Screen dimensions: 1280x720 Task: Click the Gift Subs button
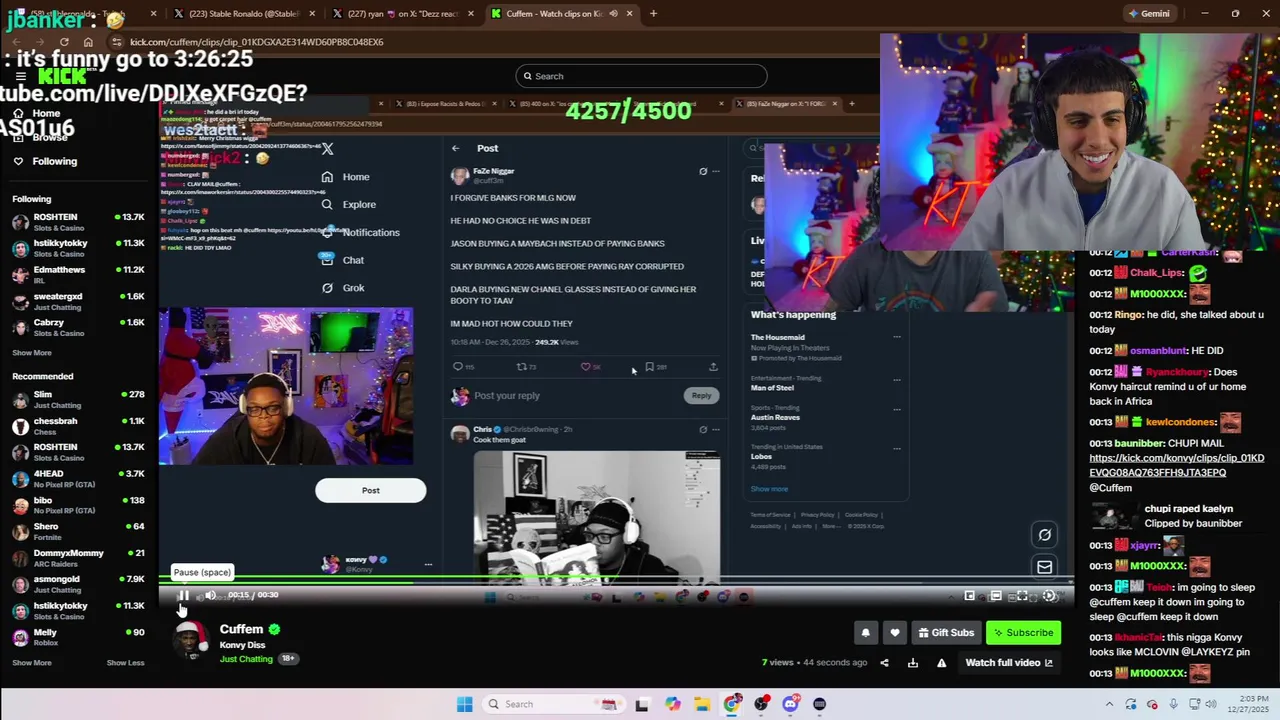[945, 632]
